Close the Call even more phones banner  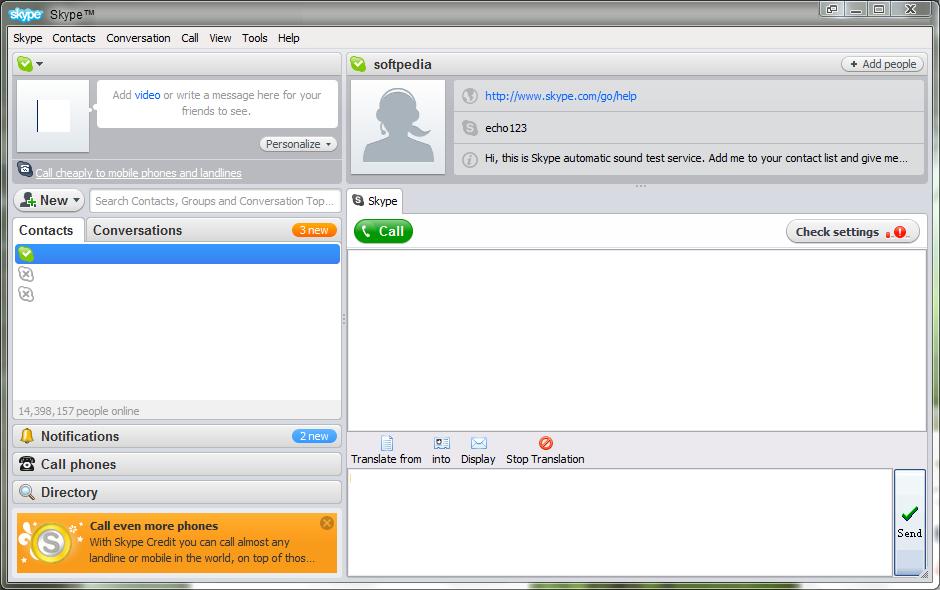pyautogui.click(x=327, y=523)
